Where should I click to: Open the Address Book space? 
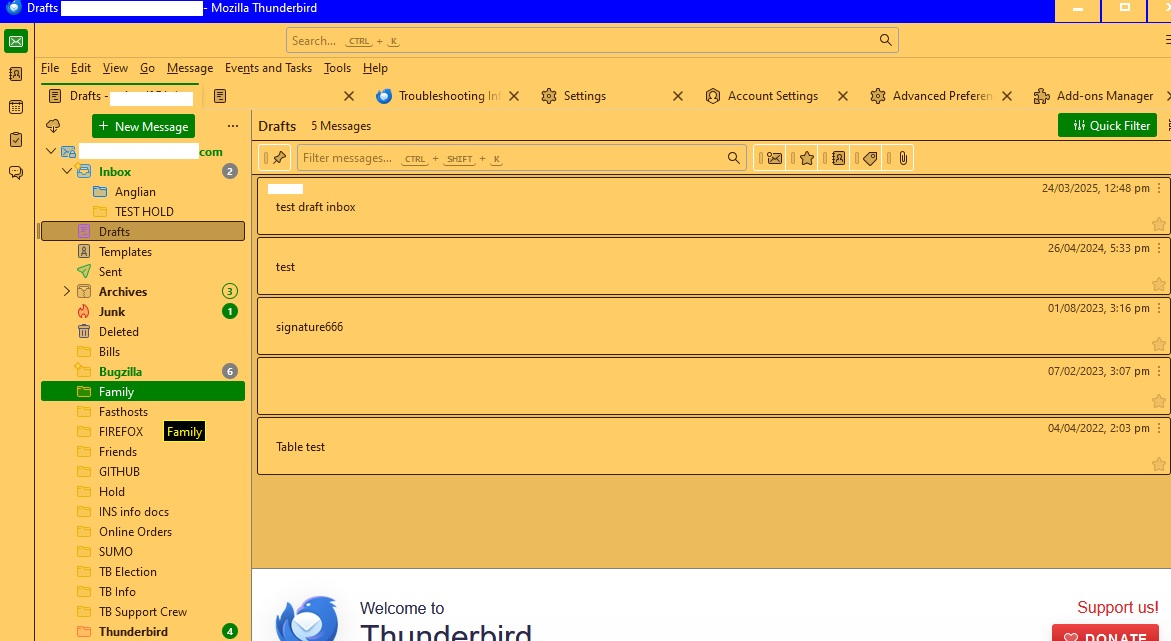[16, 74]
